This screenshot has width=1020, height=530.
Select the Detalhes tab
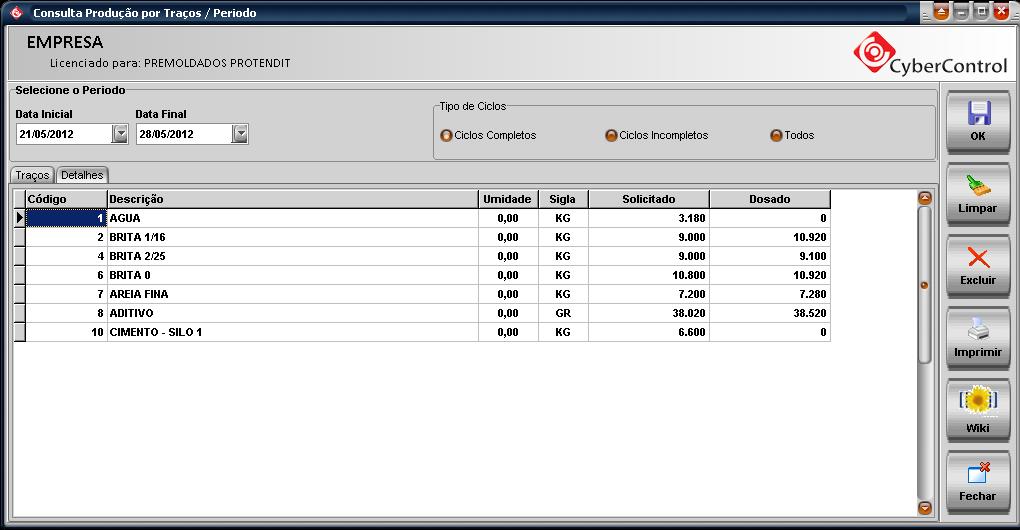click(82, 175)
